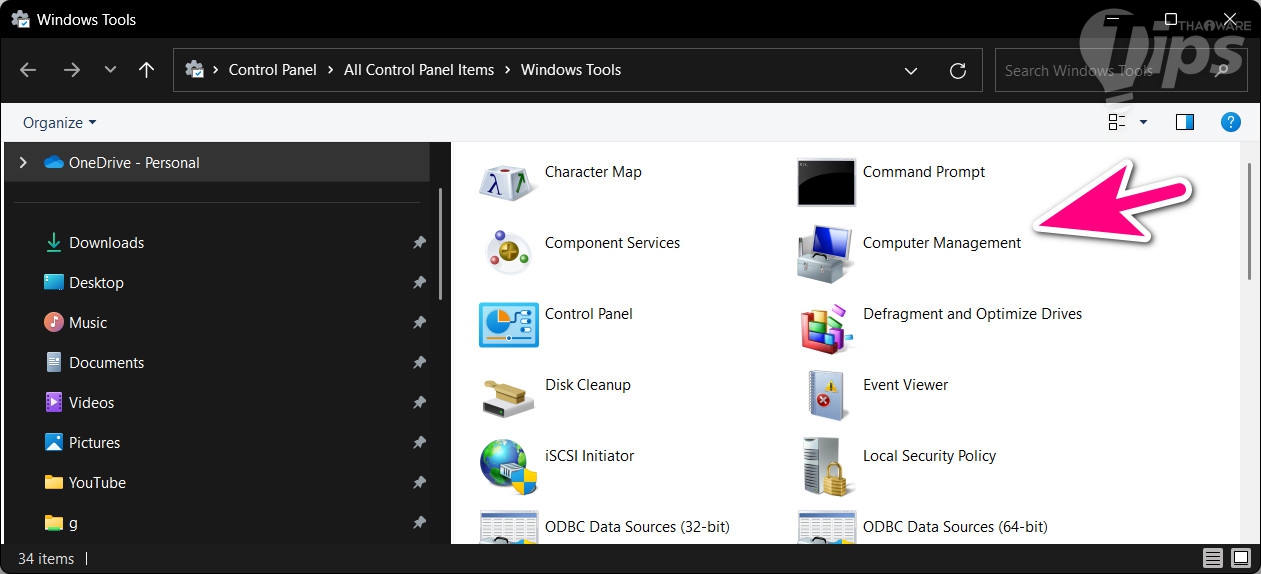Unpin Desktop using its pin icon

click(x=419, y=283)
